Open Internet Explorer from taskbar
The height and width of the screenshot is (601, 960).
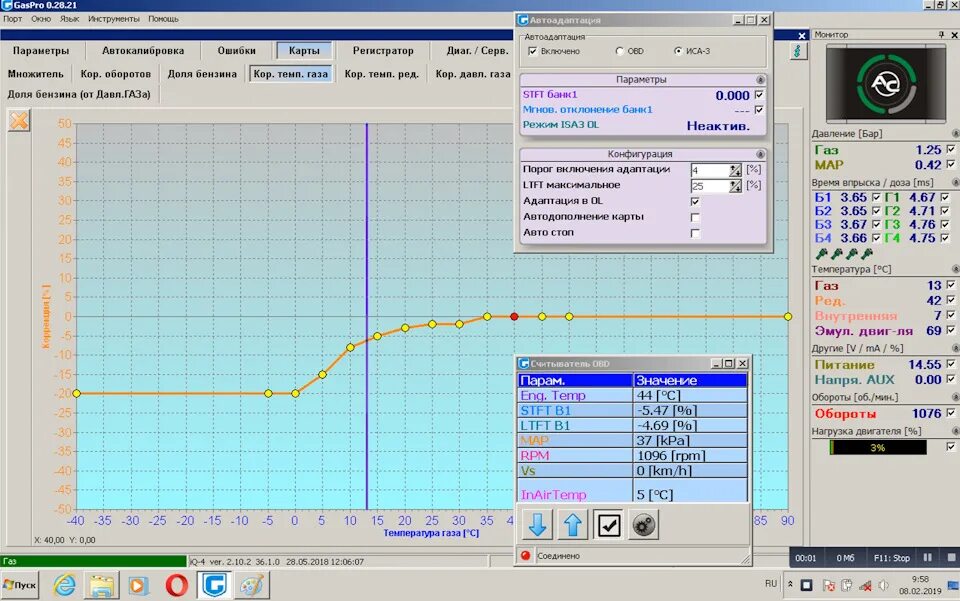[x=64, y=586]
